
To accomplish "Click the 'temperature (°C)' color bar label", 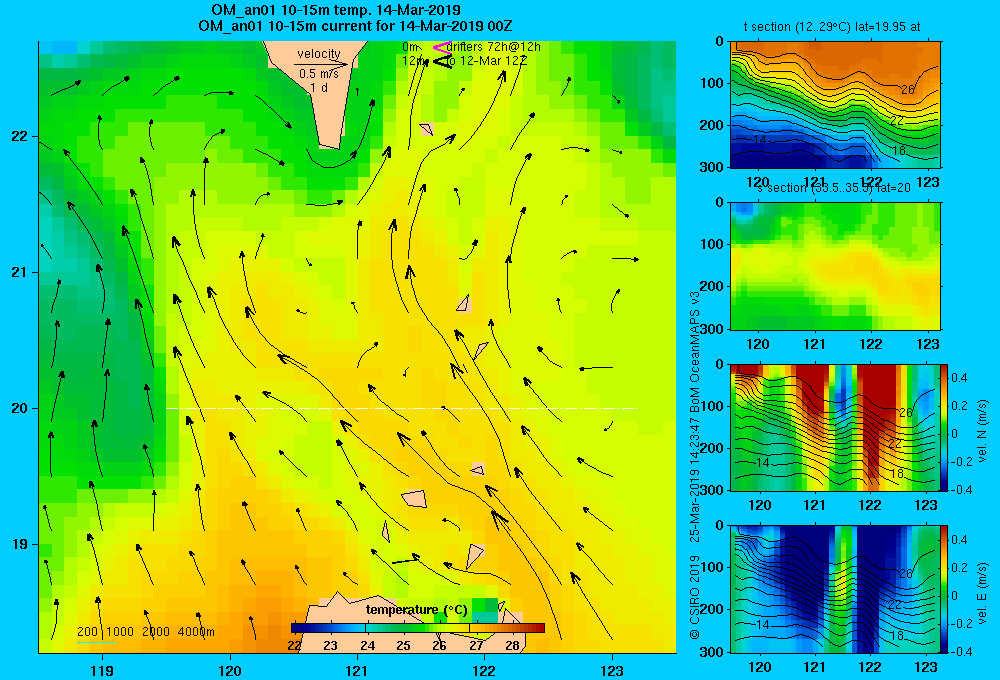I will tap(416, 610).
